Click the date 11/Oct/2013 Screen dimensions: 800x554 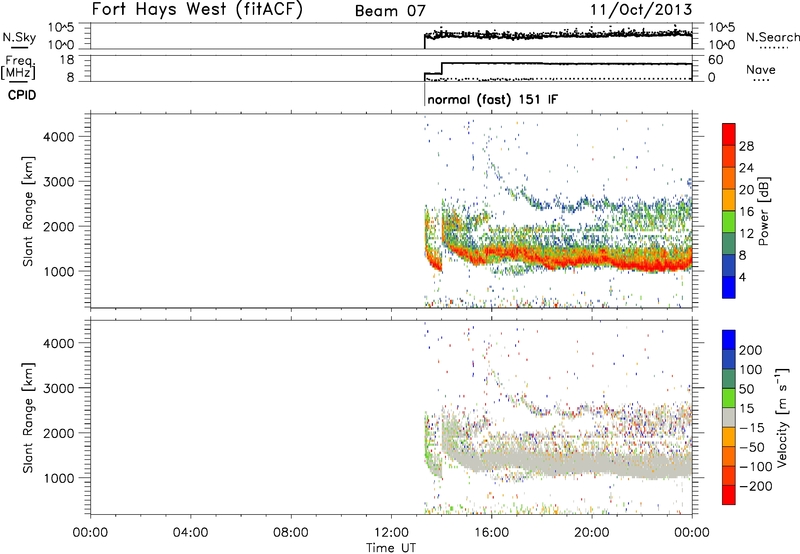[641, 9]
